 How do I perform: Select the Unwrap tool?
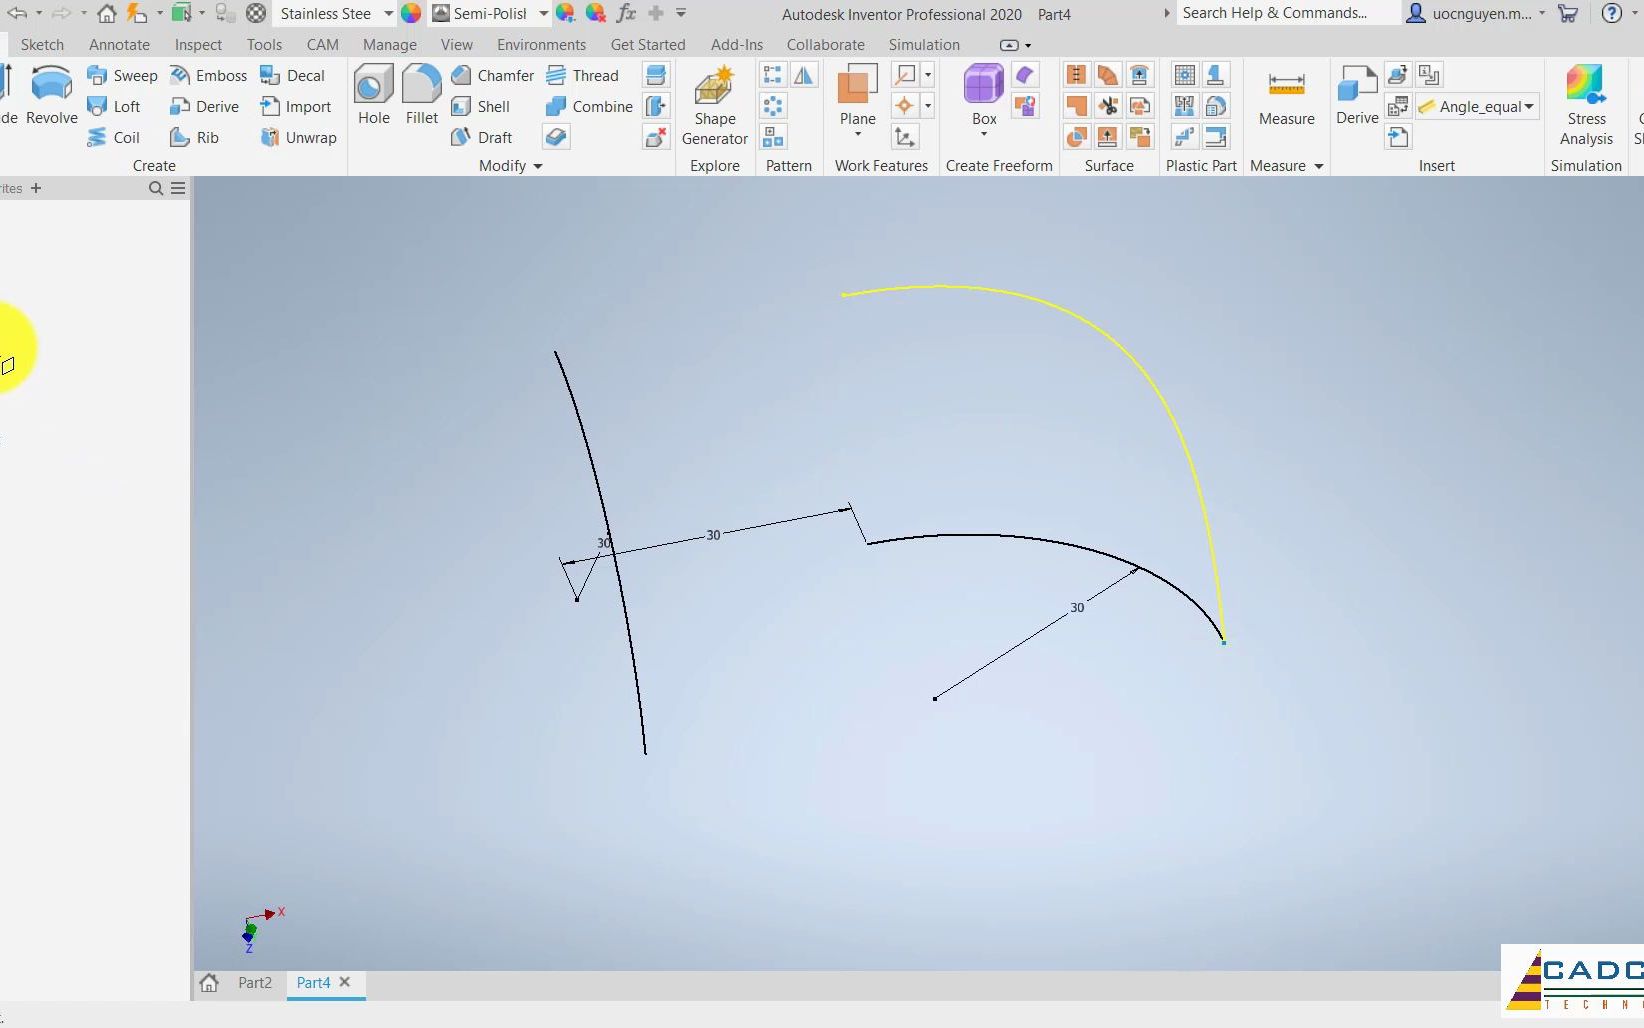coord(298,137)
